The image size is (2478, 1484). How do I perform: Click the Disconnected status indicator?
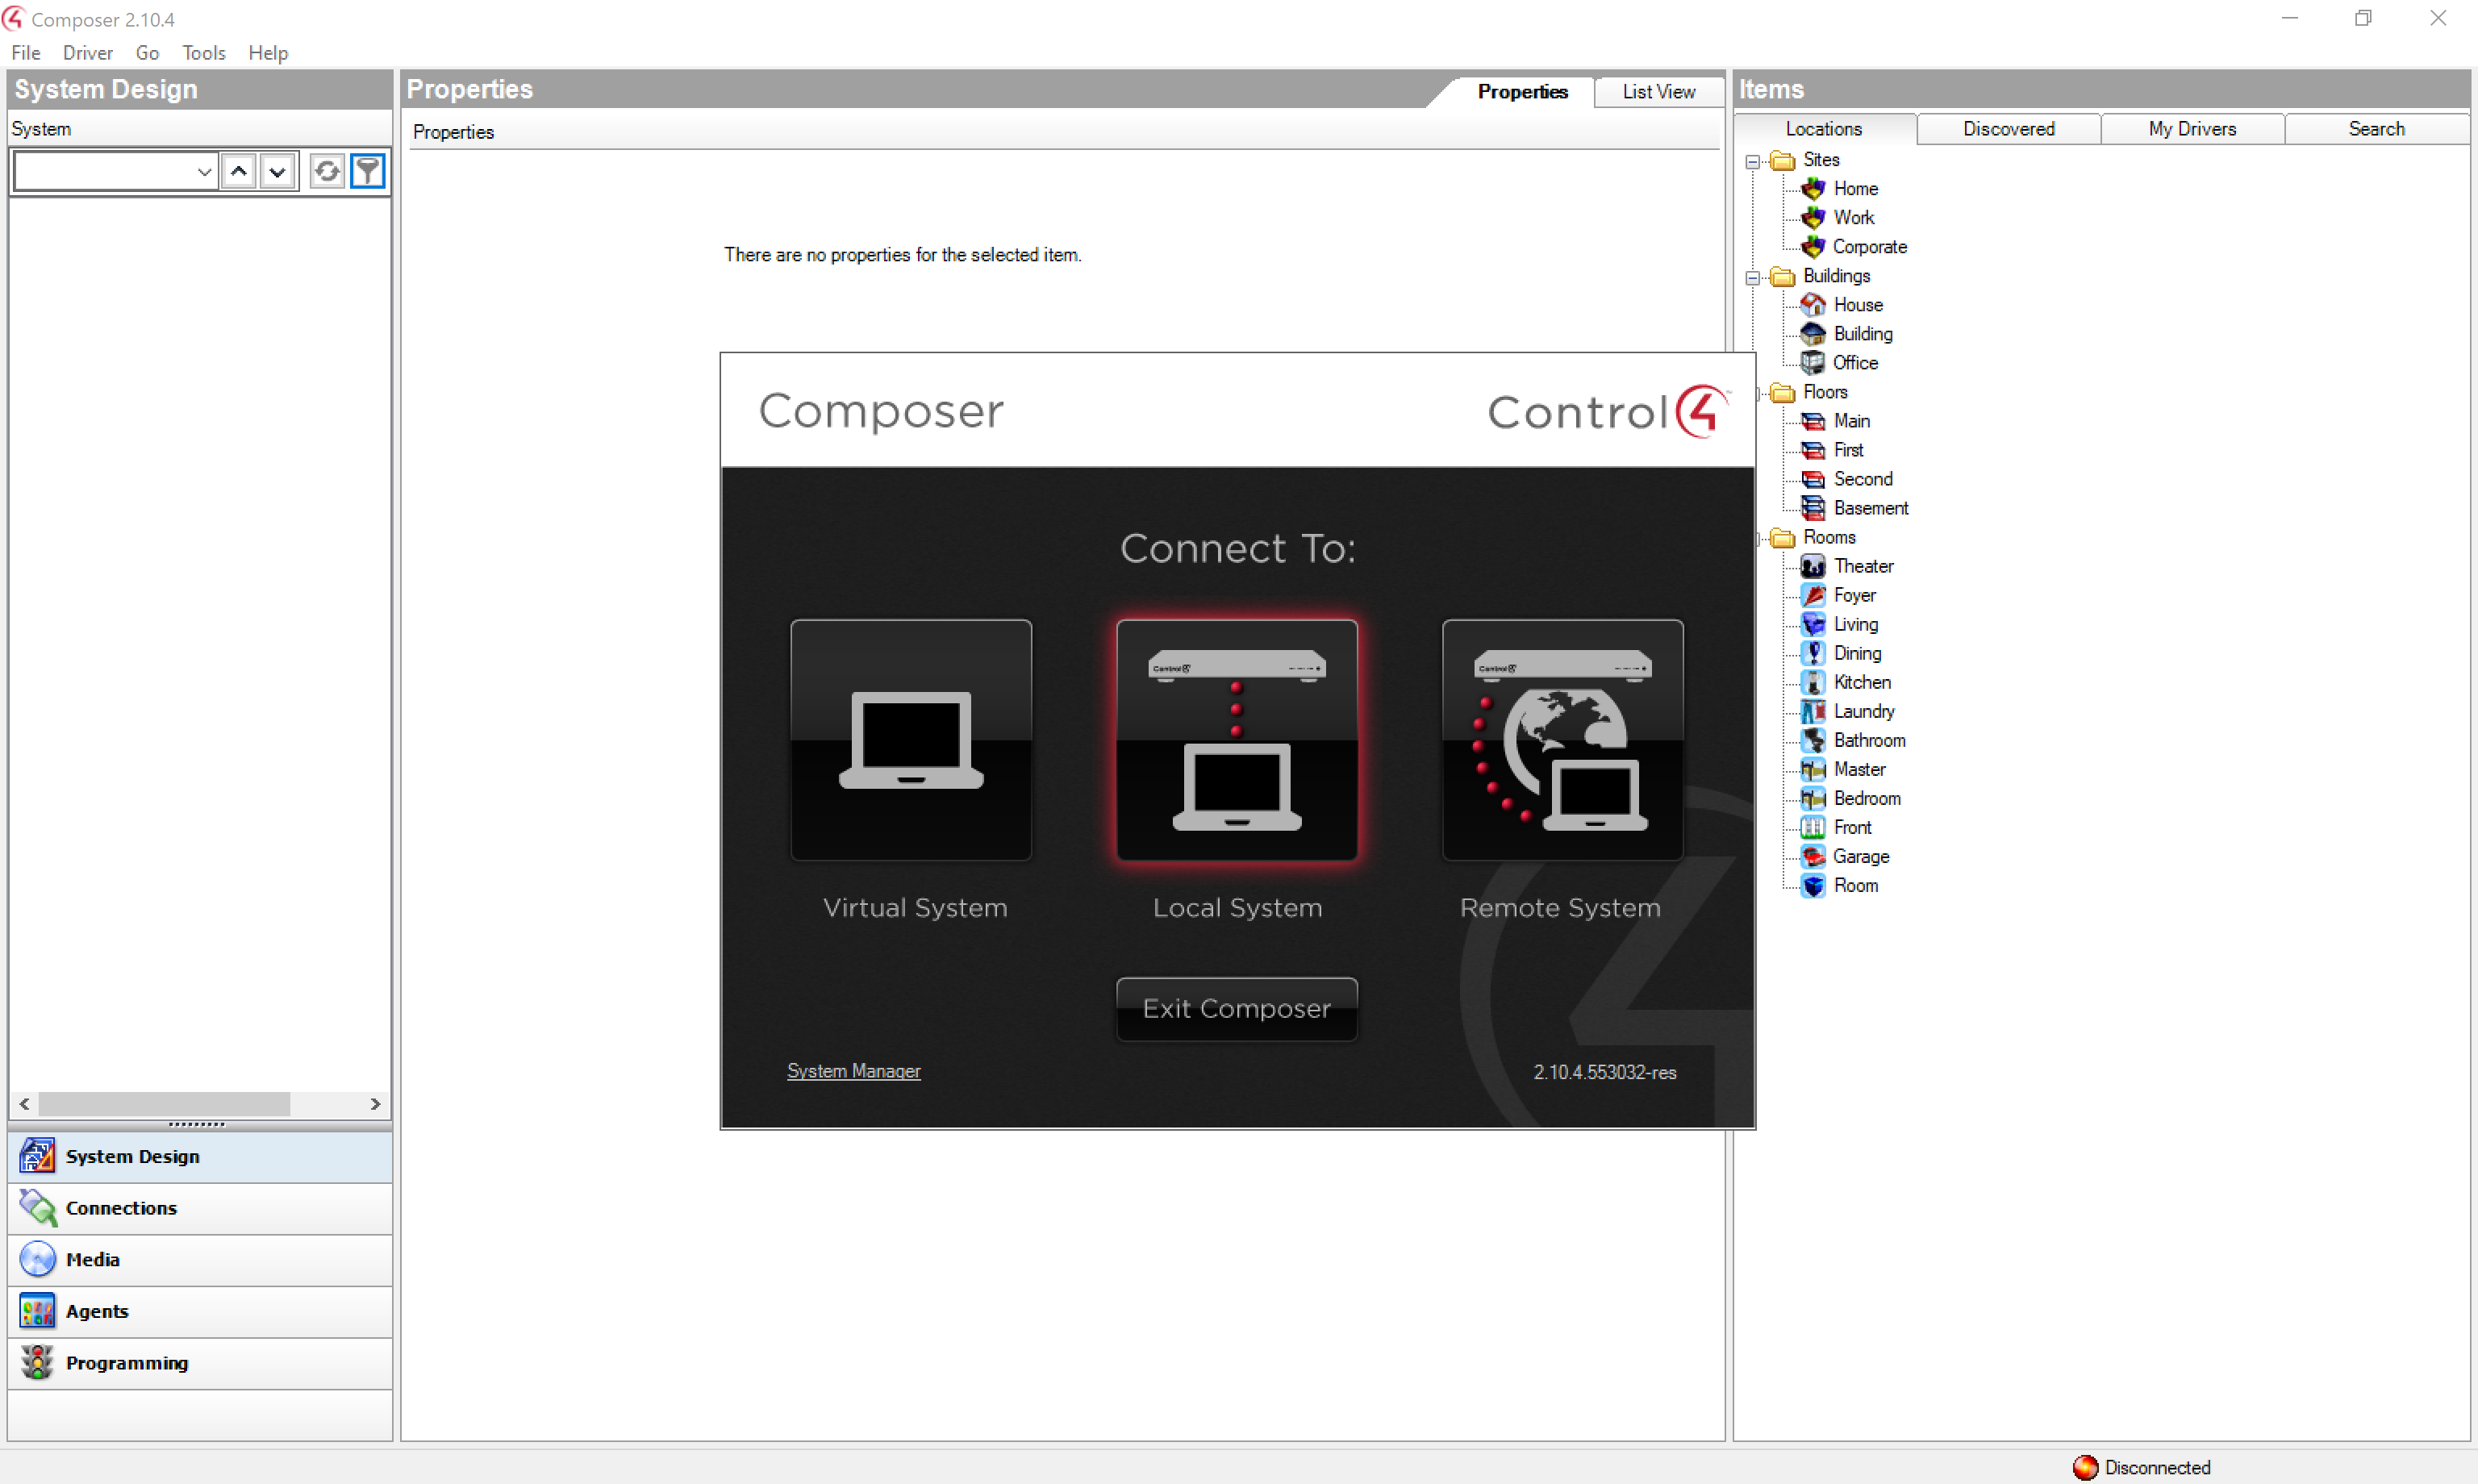[x=2142, y=1467]
